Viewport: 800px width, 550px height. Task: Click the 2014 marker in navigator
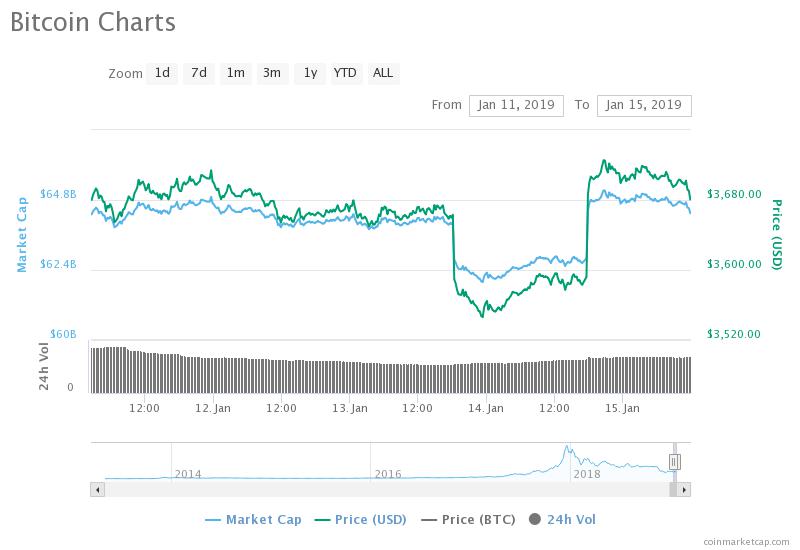coord(188,474)
